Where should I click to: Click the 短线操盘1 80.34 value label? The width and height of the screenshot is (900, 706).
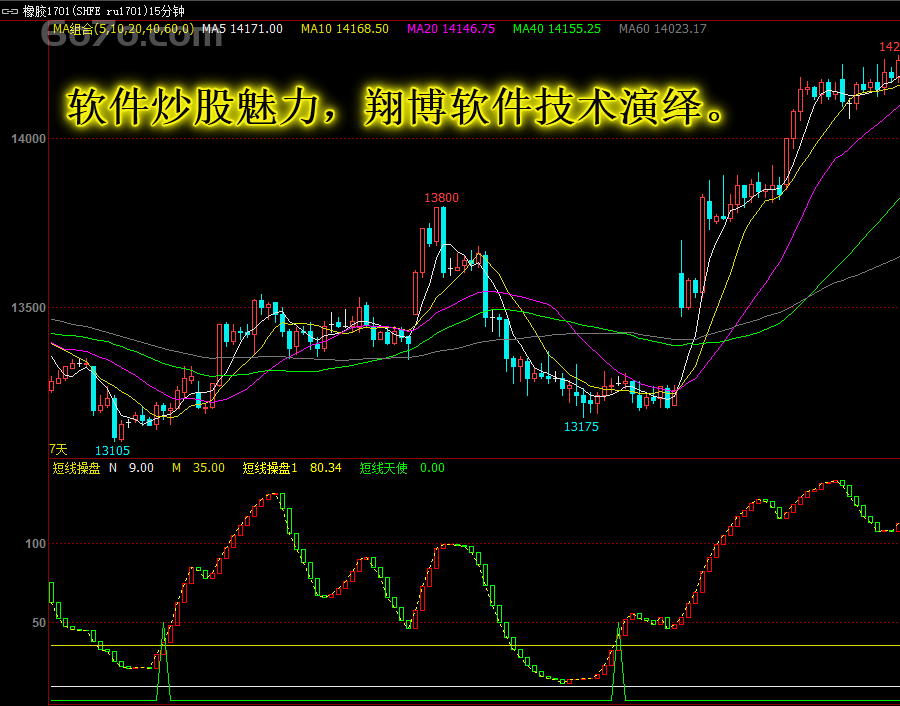click(292, 468)
